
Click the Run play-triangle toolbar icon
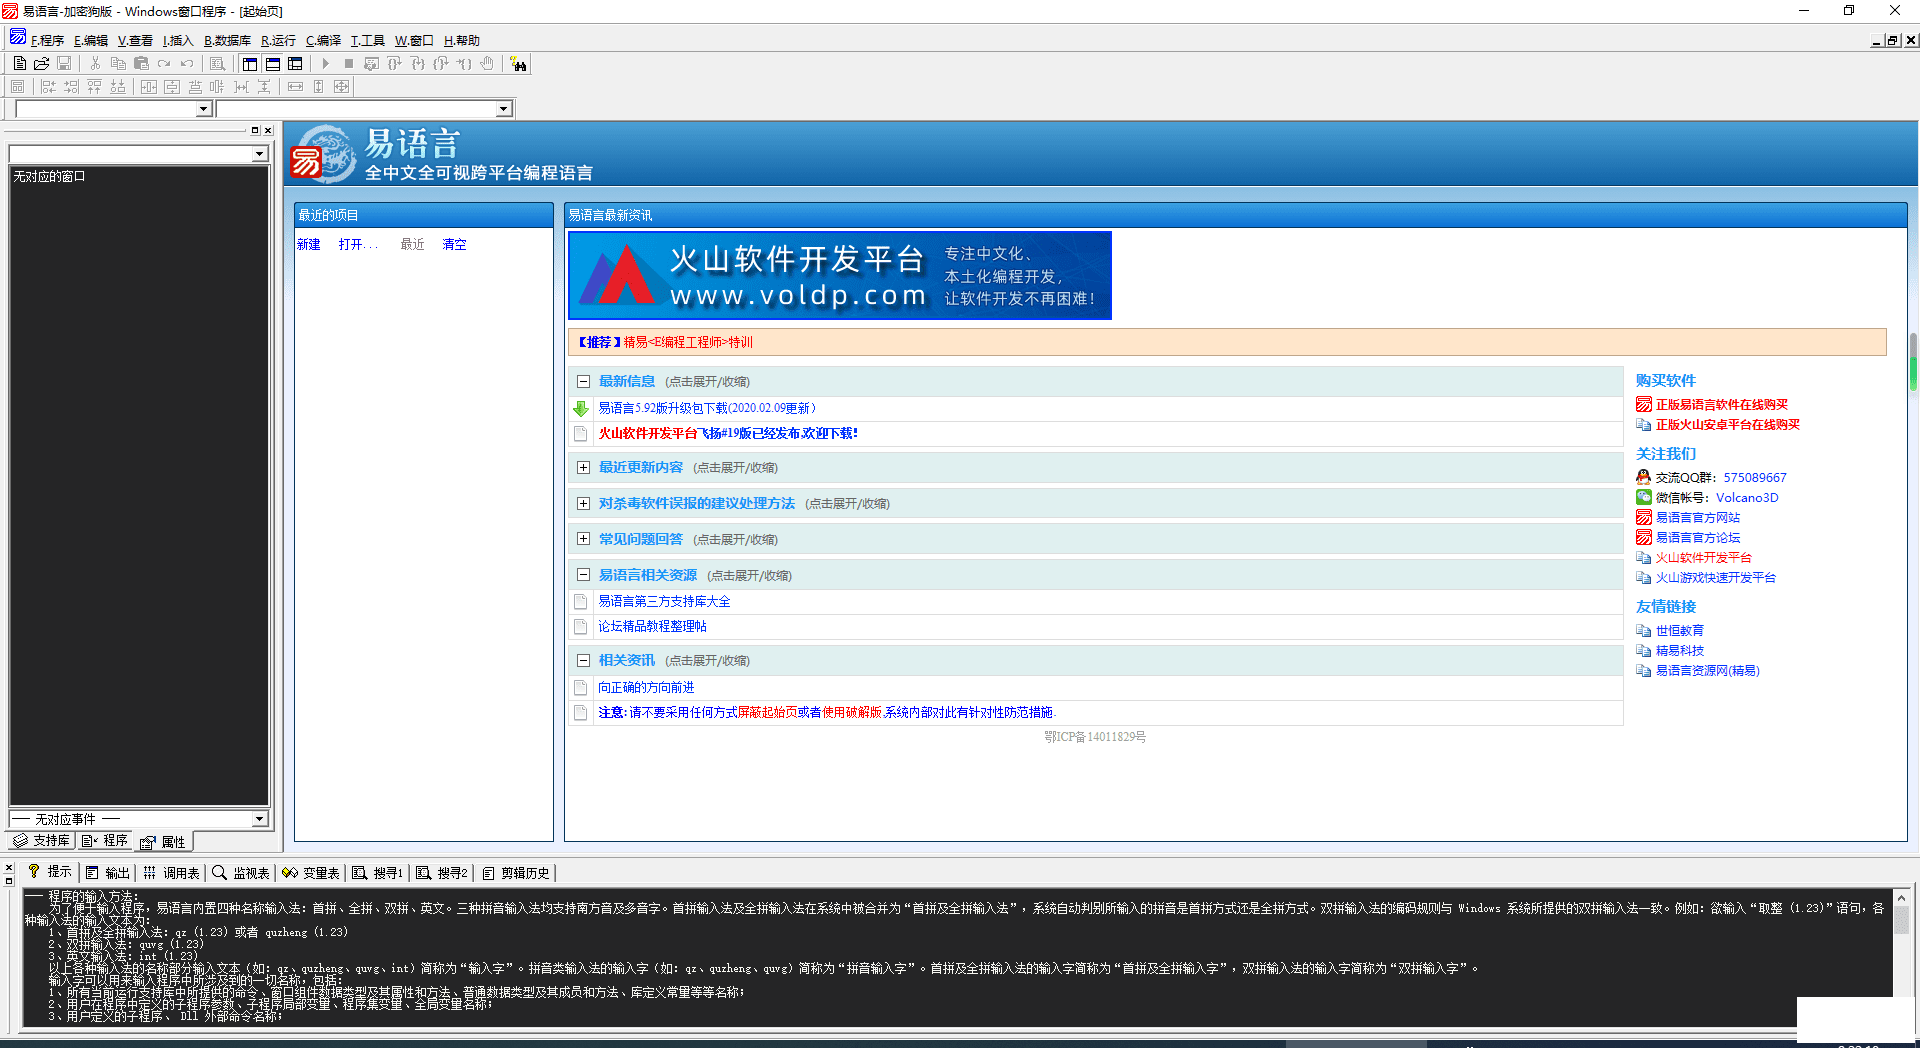[x=325, y=63]
